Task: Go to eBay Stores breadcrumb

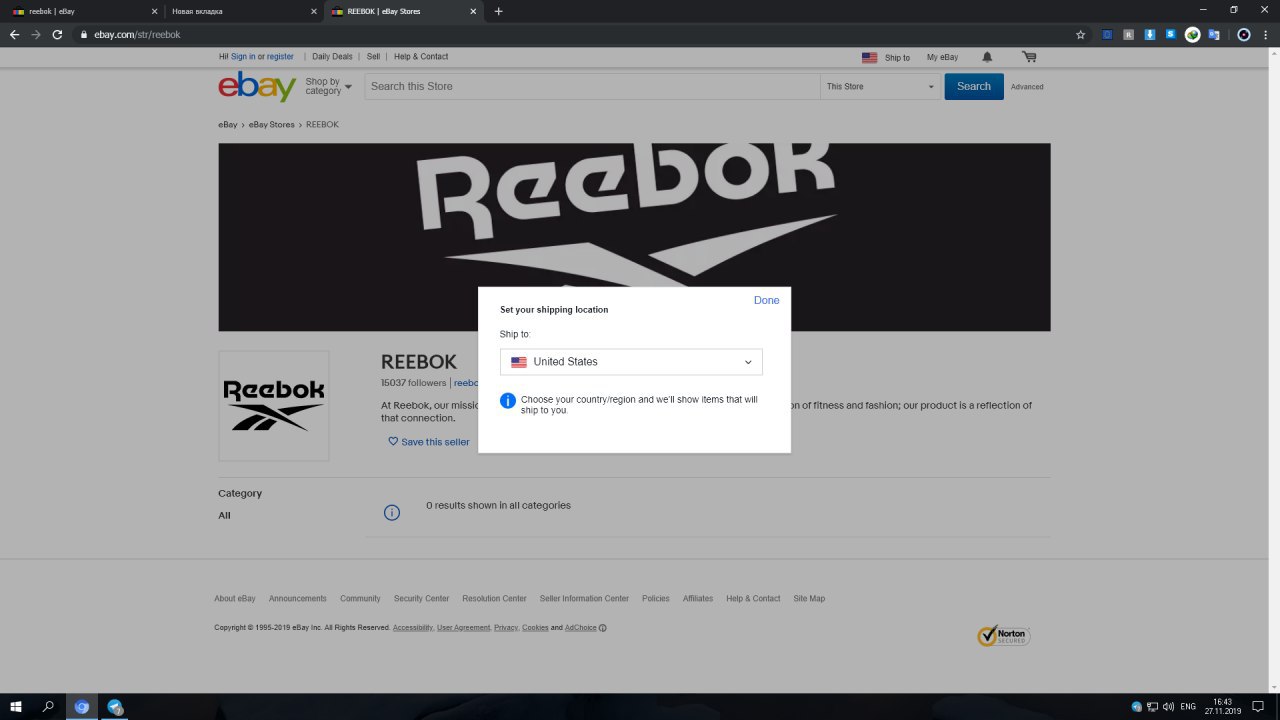Action: (x=272, y=125)
